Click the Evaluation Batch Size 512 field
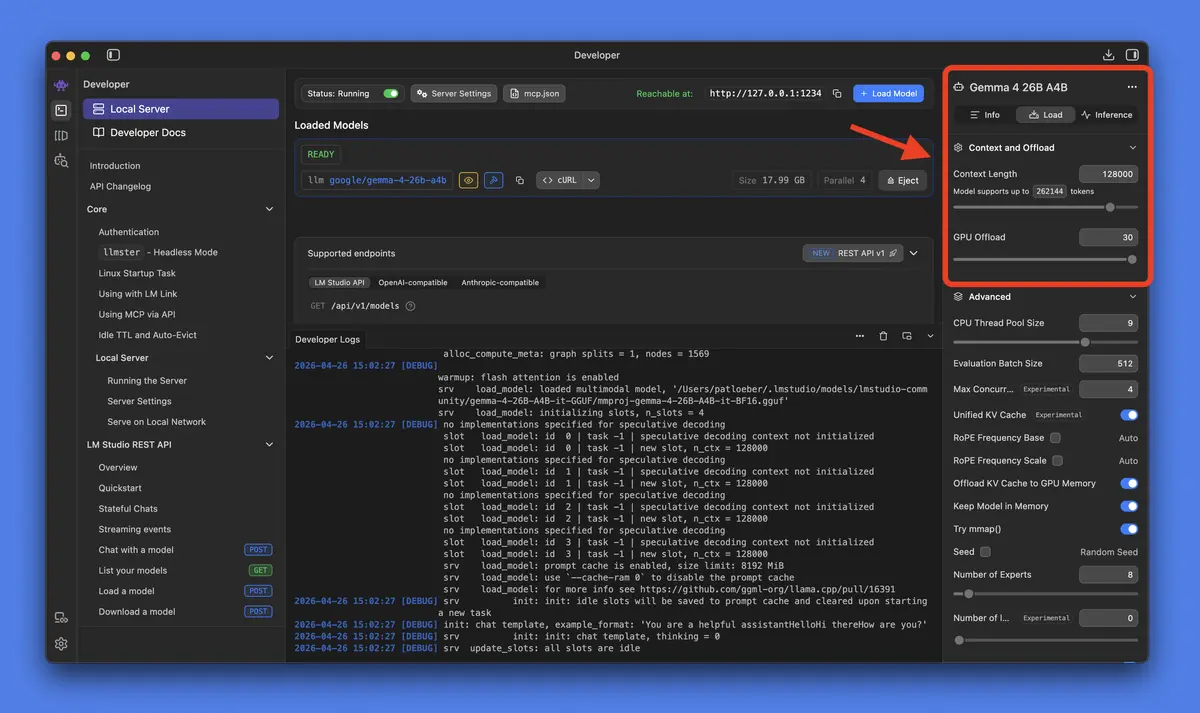This screenshot has width=1200, height=713. tap(1108, 363)
